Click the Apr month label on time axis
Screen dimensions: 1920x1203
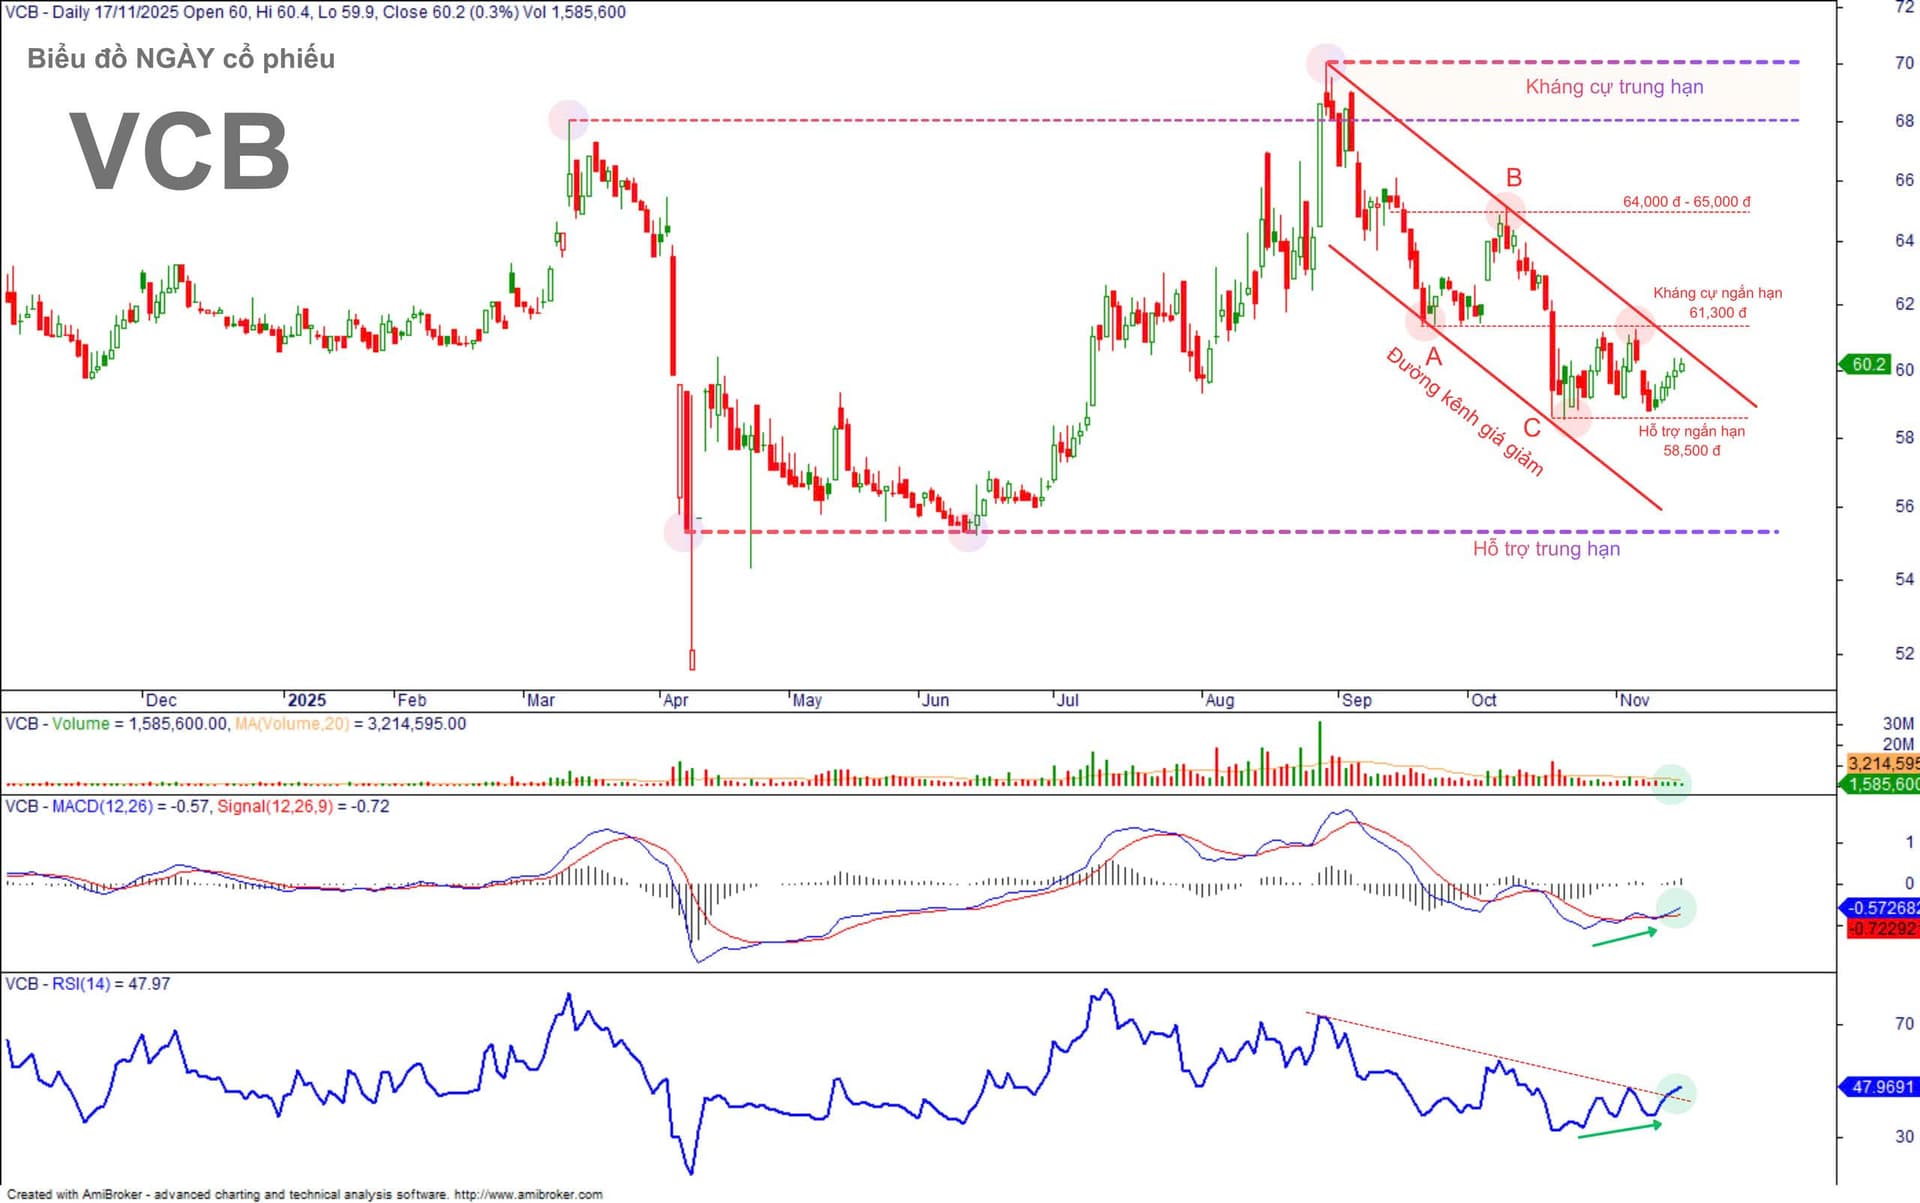coord(676,700)
